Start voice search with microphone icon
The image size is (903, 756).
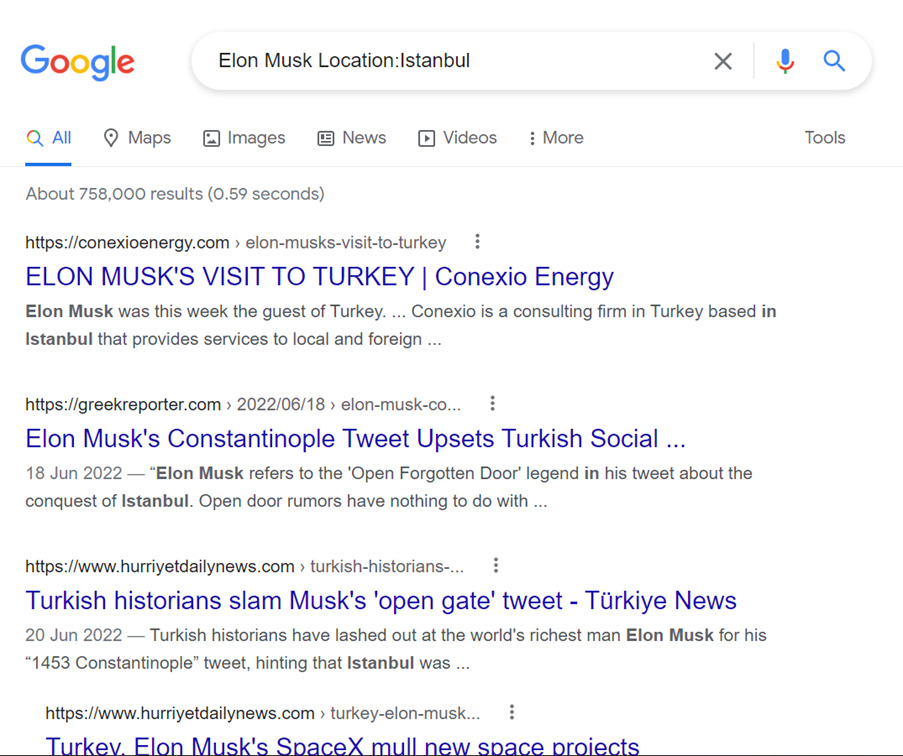[x=785, y=62]
